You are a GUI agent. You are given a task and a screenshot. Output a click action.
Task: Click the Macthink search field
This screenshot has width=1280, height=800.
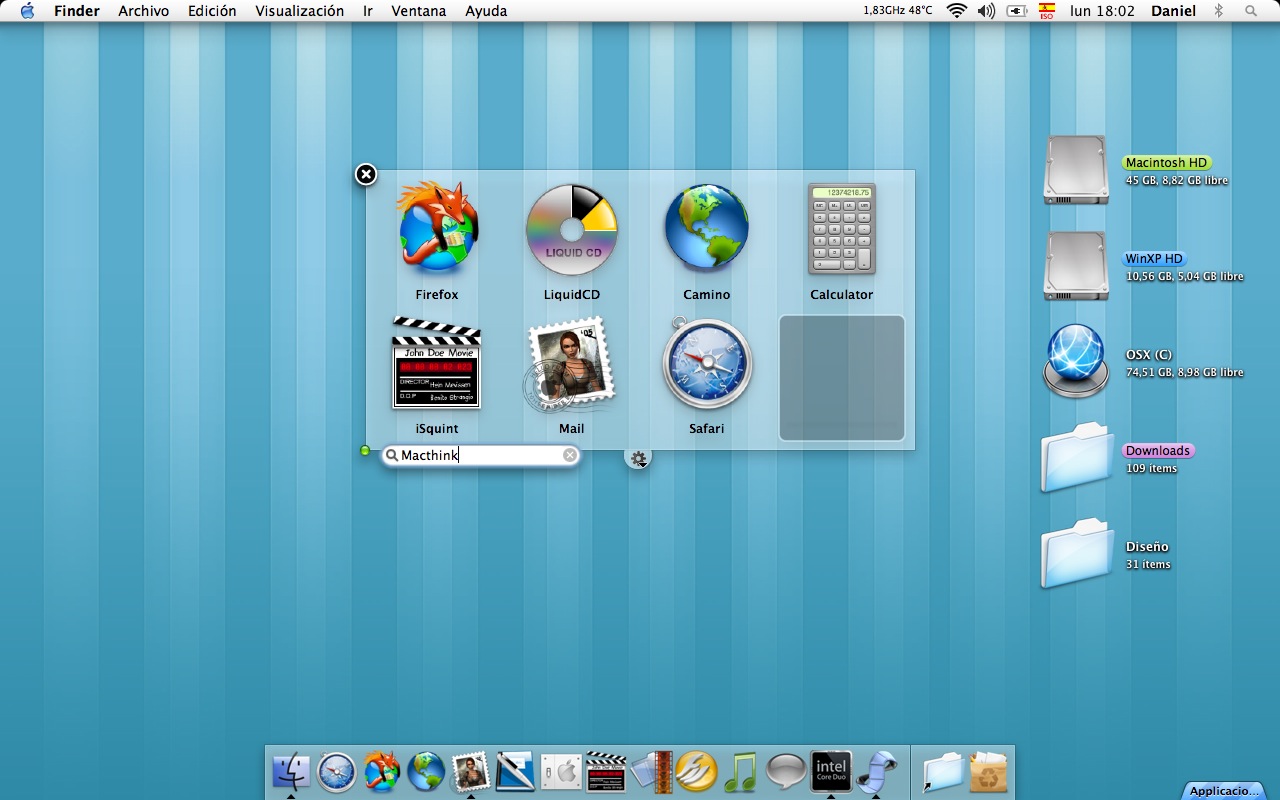tap(481, 455)
